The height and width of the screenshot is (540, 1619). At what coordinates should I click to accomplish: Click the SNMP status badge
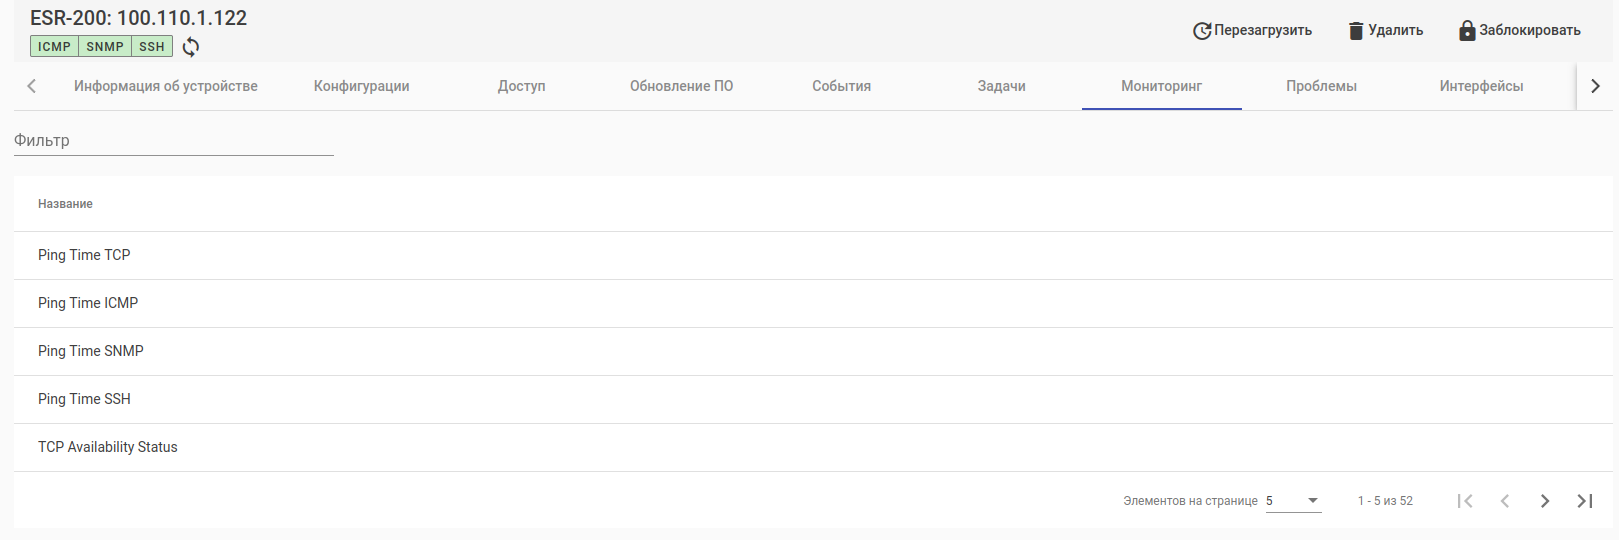(x=105, y=47)
